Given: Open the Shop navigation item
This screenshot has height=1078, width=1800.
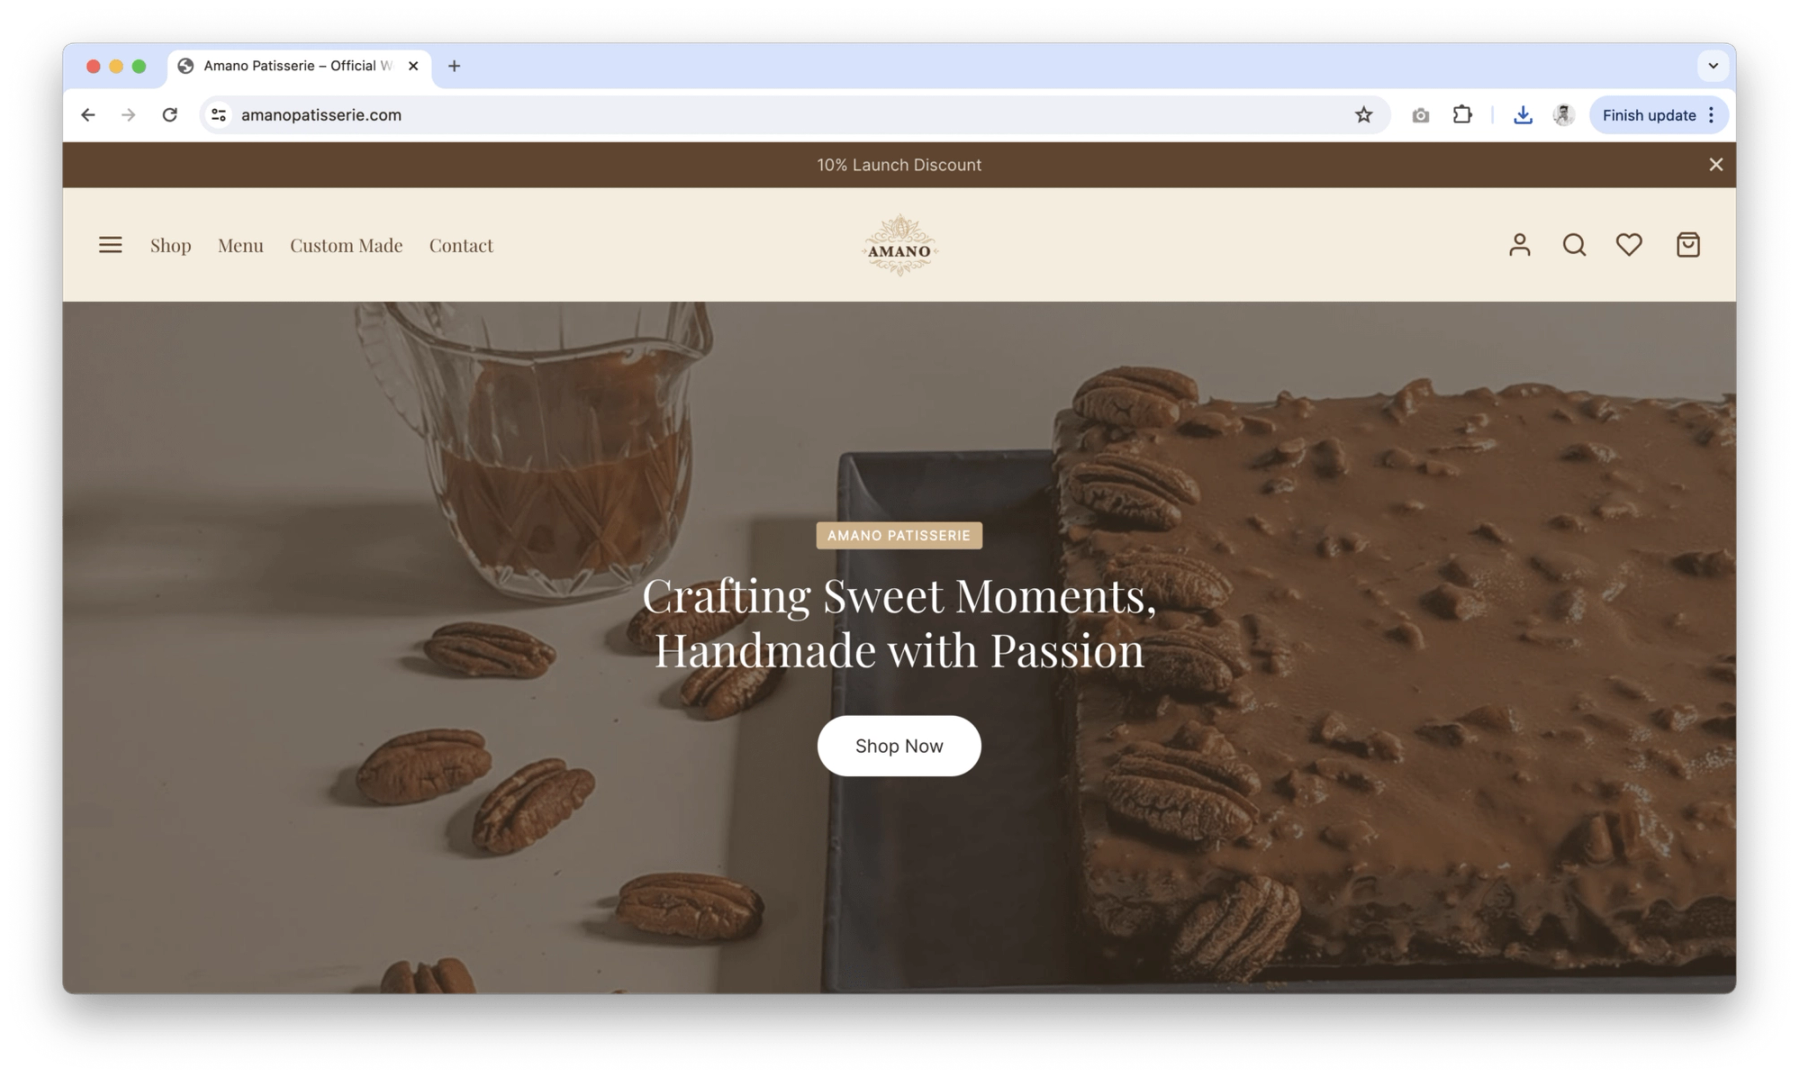Looking at the screenshot, I should point(171,245).
